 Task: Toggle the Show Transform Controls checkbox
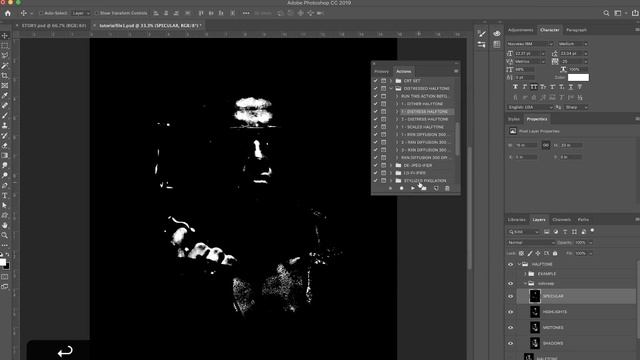(96, 13)
